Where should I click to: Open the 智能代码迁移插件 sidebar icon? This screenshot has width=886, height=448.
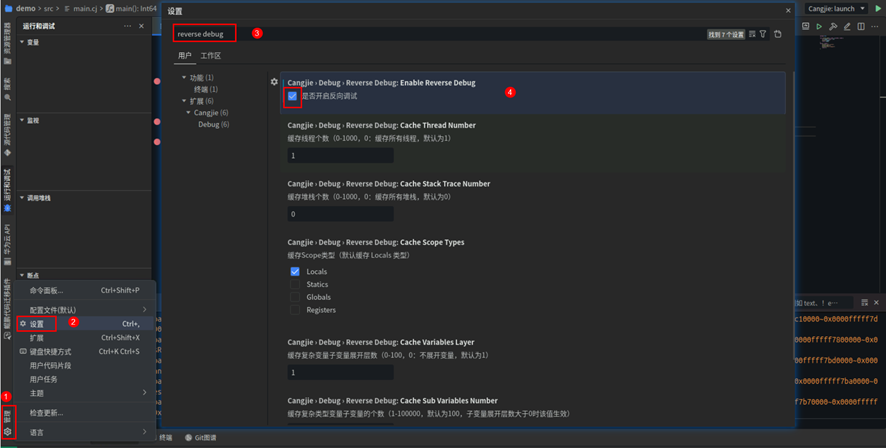(x=7, y=335)
